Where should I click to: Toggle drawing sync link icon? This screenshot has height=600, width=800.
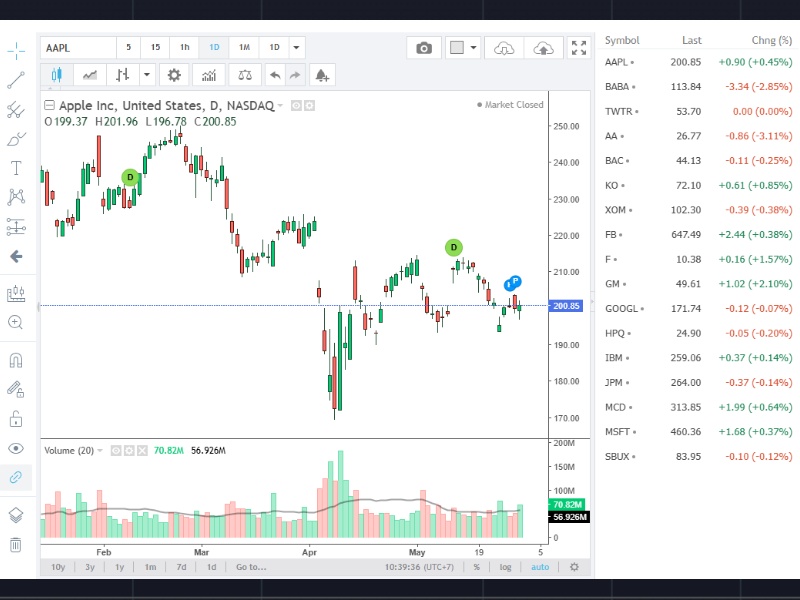click(x=16, y=478)
